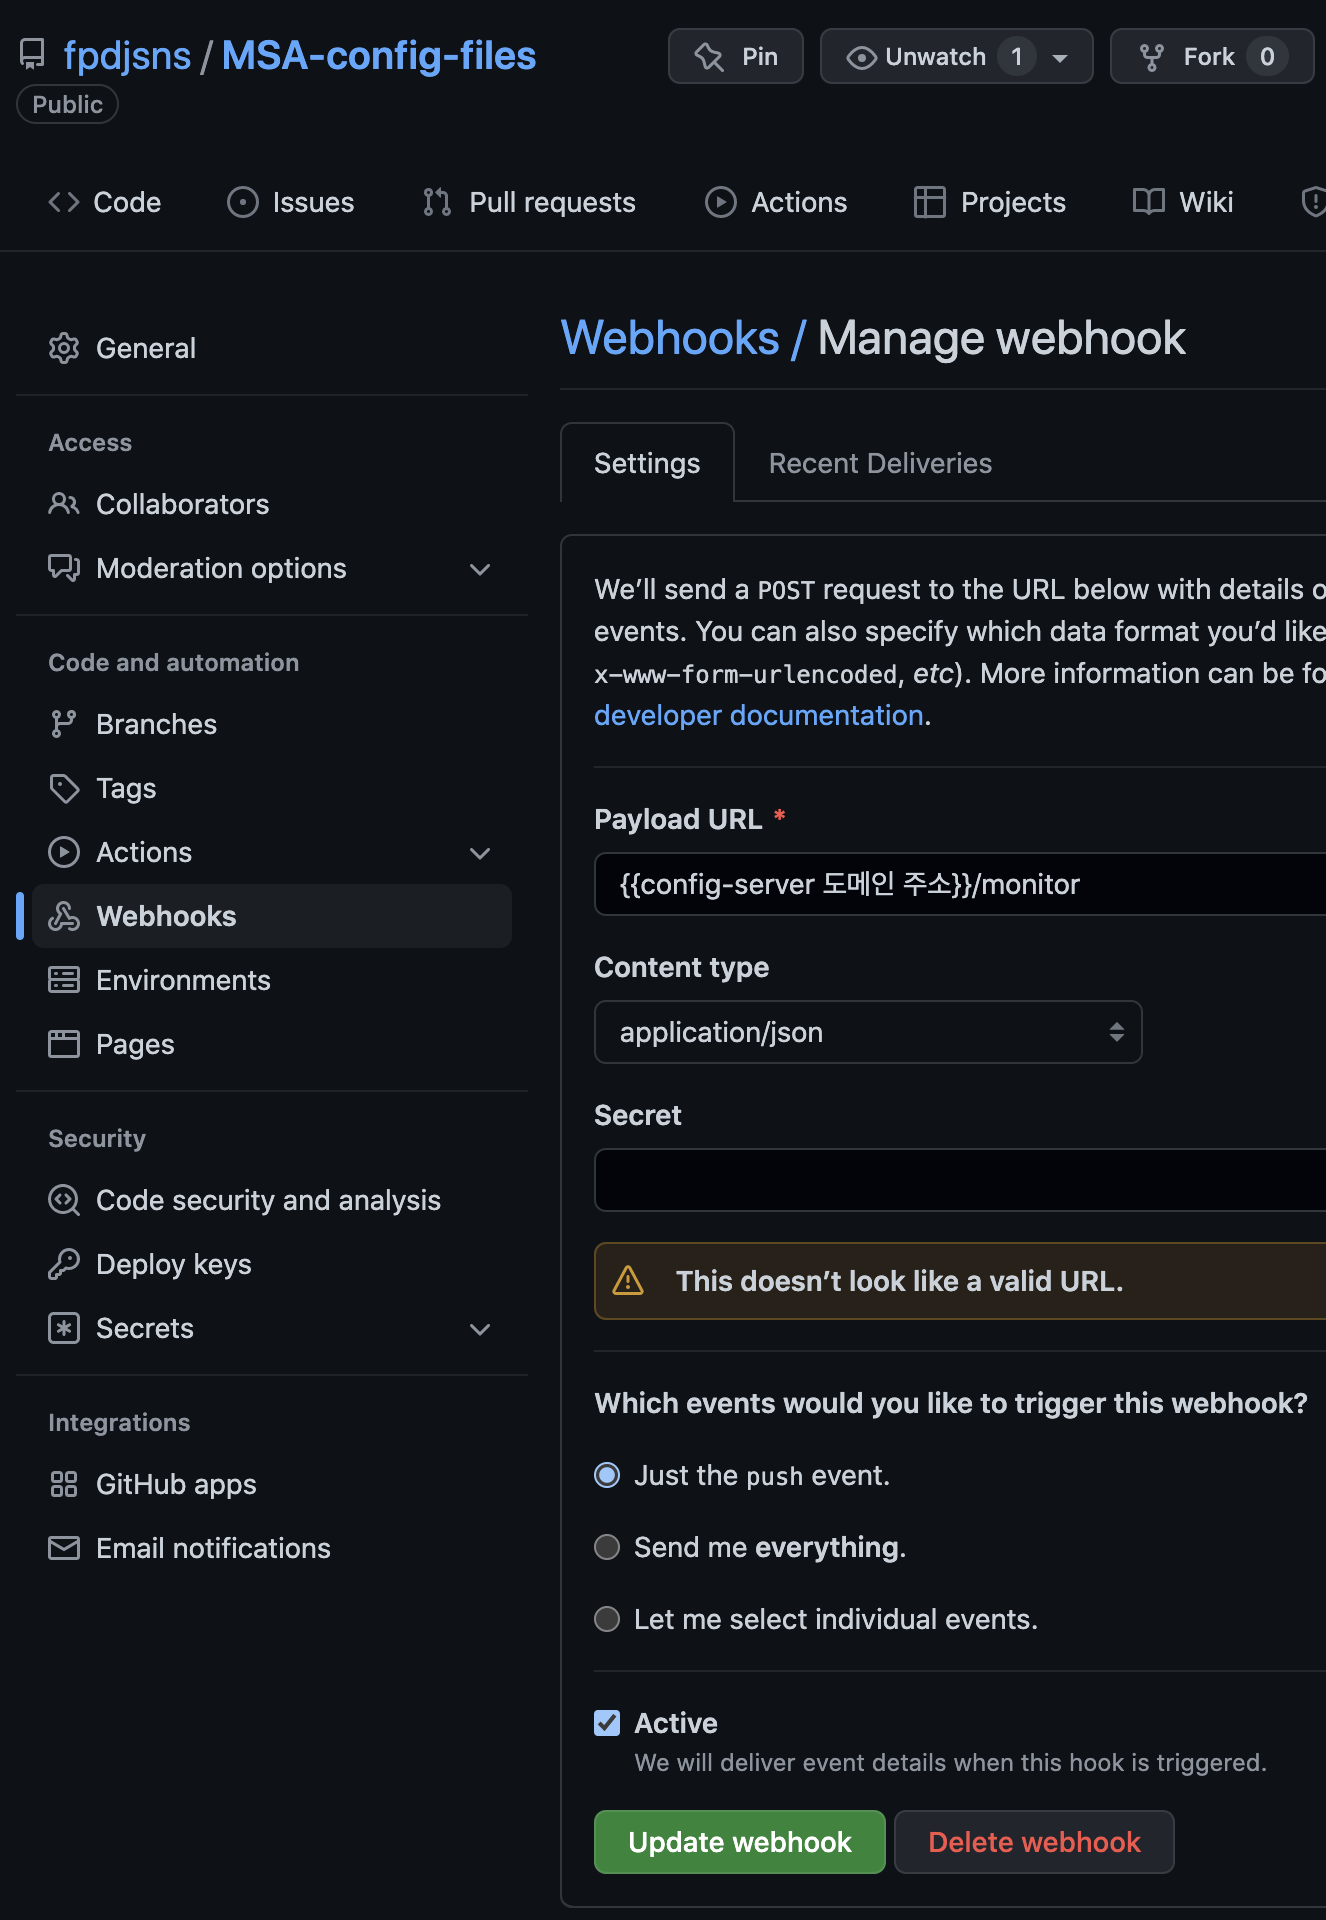Click the 'Integrations' section heading

119,1422
